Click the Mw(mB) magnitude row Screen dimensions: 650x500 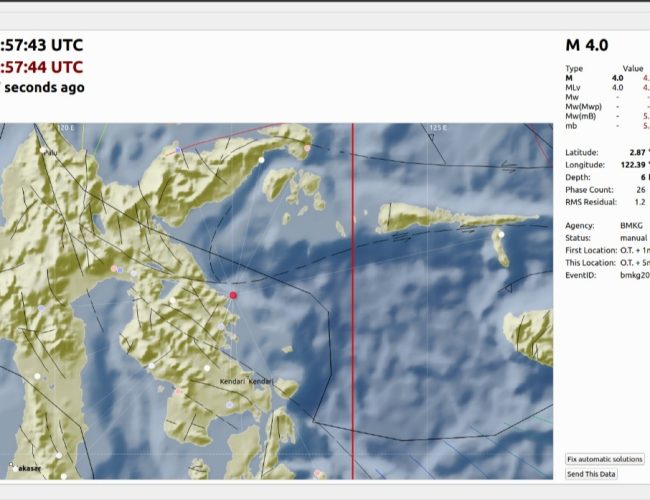[607, 116]
